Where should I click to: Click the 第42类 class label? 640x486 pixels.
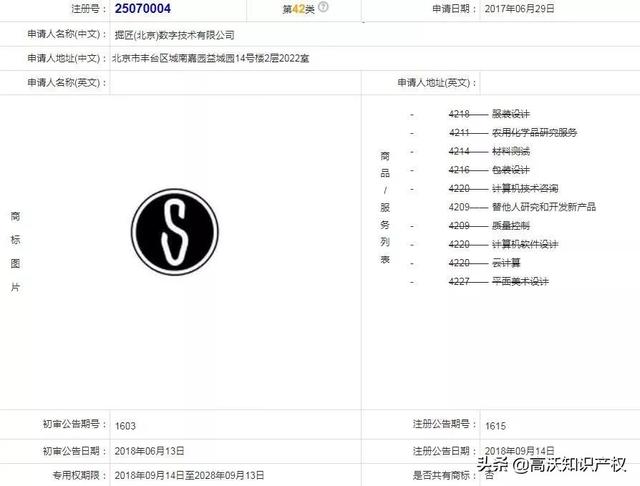(298, 9)
